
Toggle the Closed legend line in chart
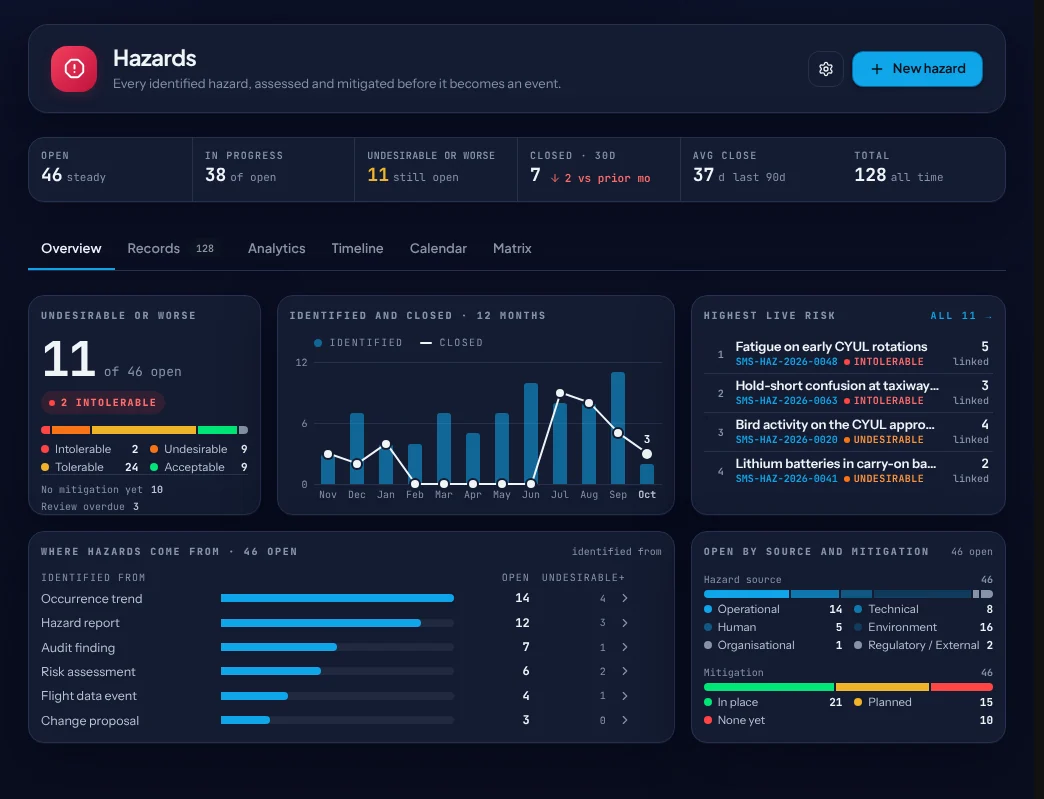pyautogui.click(x=426, y=343)
